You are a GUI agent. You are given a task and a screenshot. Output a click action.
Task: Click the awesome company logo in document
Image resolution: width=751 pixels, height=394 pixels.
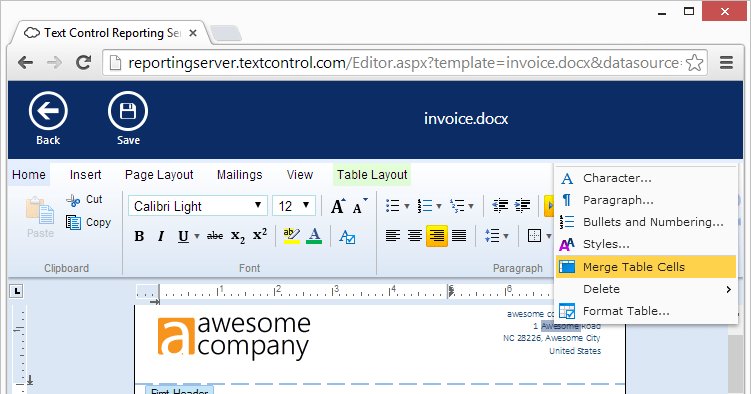(x=234, y=337)
